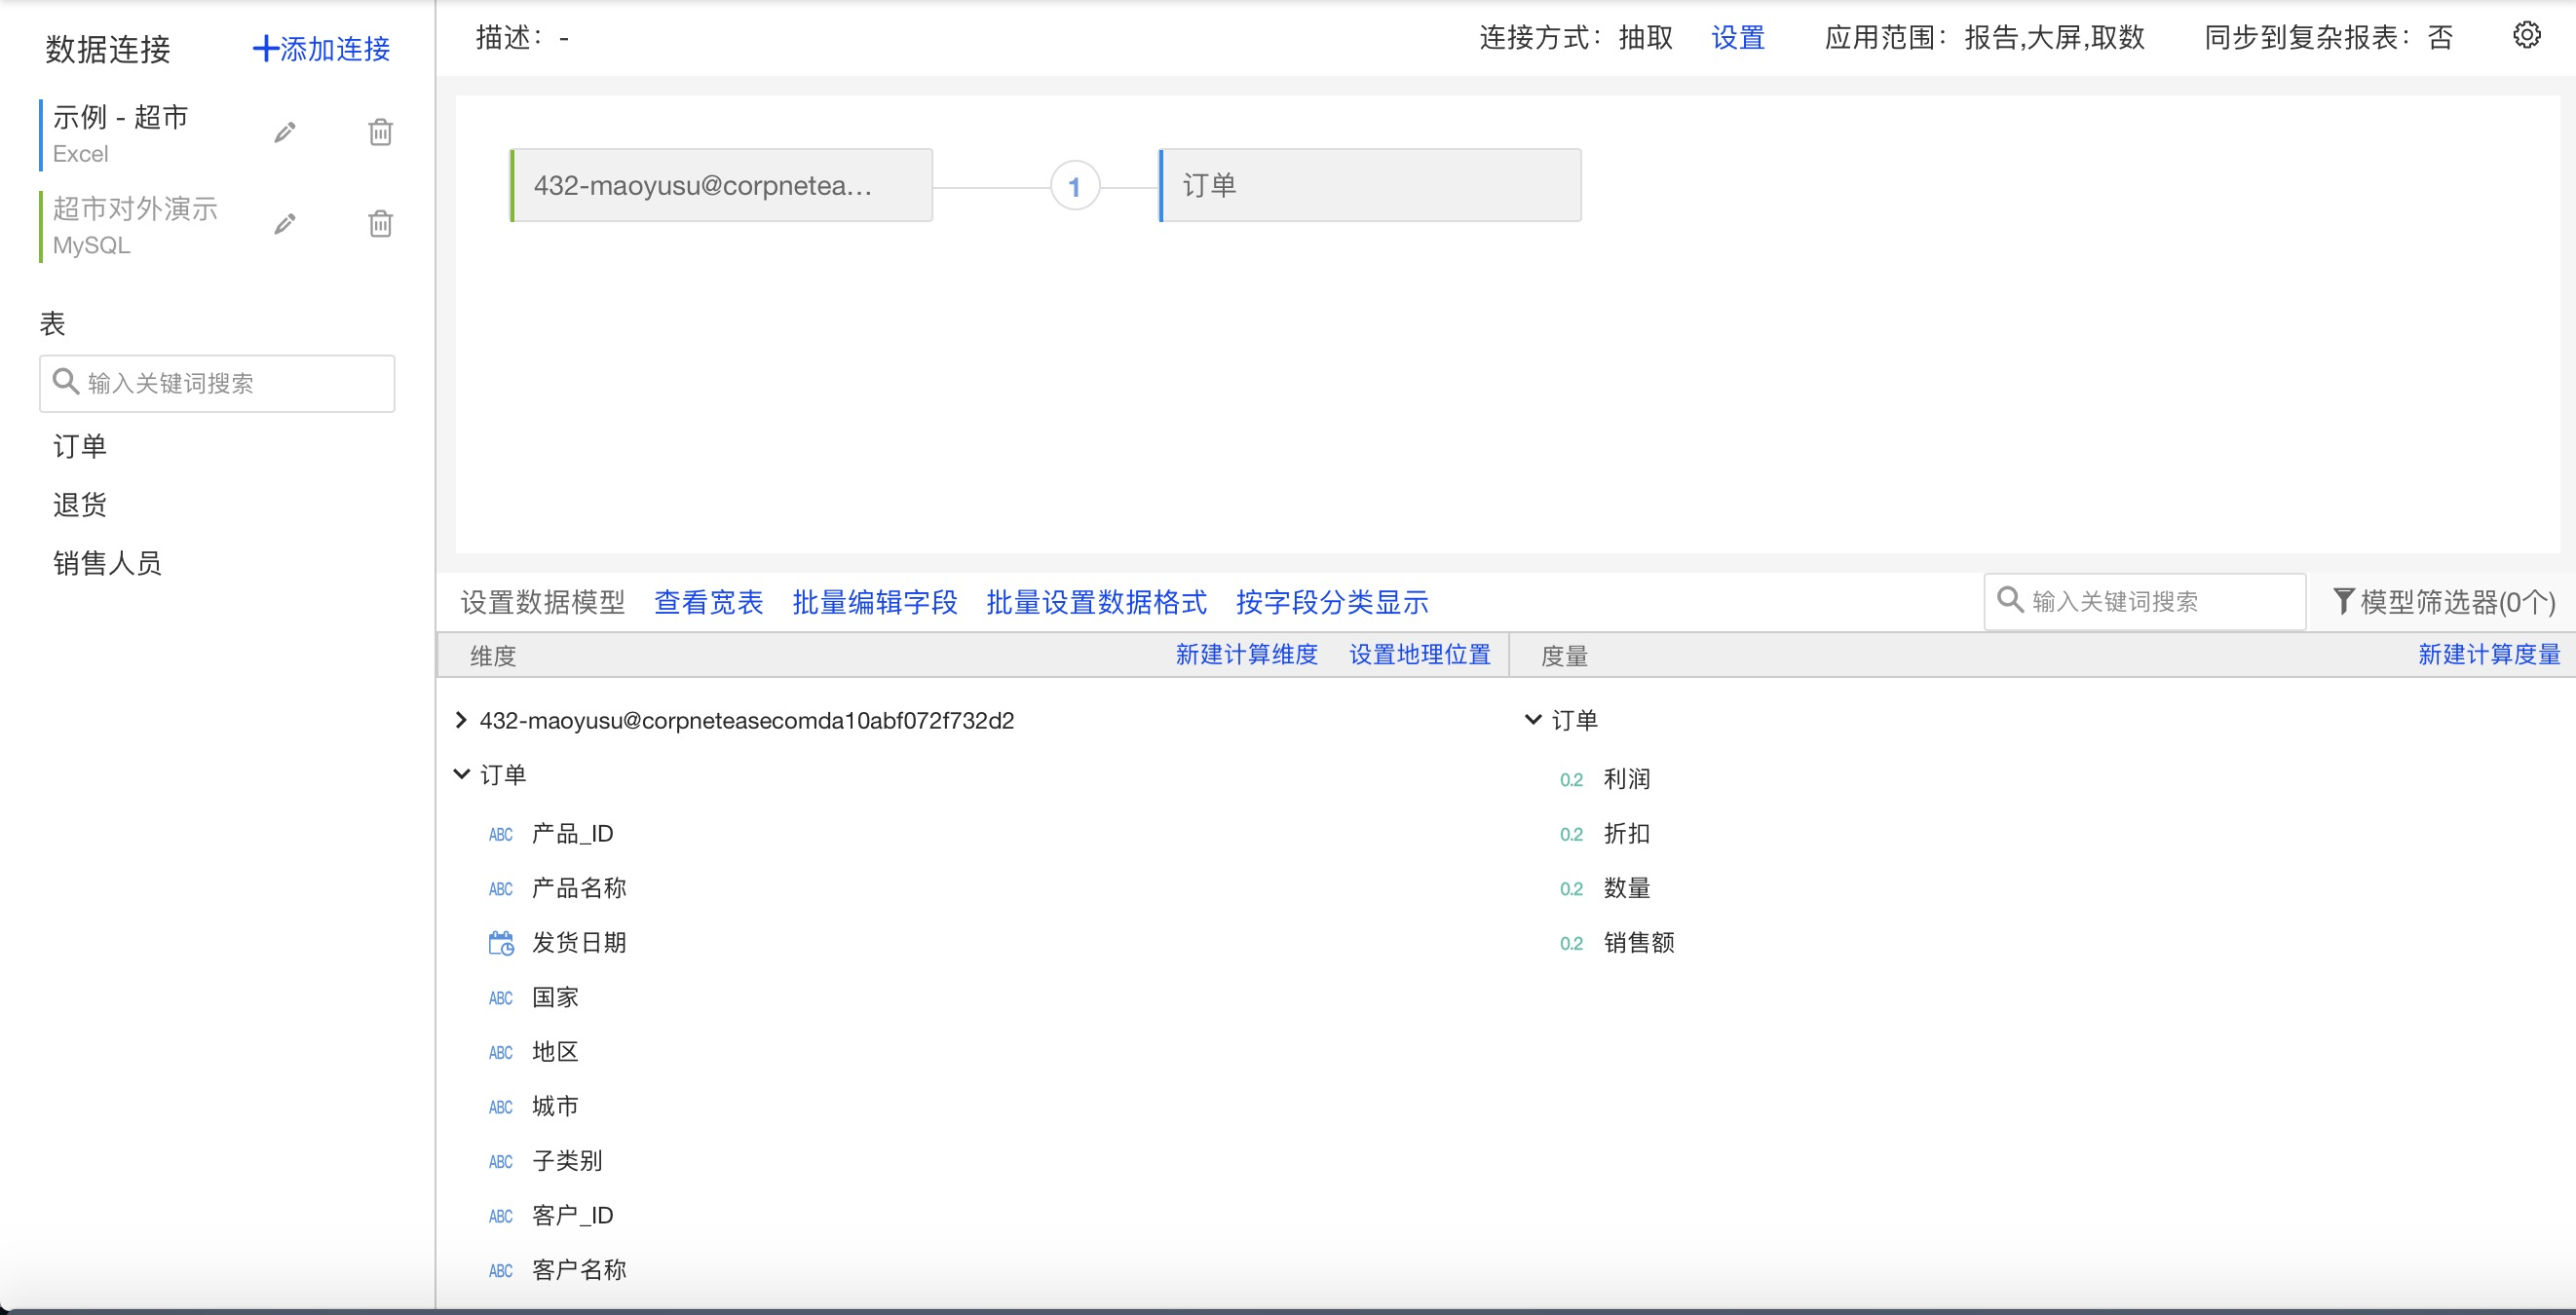2576x1315 pixels.
Task: Edit the 示例 - 超市 Excel connection
Action: coord(285,133)
